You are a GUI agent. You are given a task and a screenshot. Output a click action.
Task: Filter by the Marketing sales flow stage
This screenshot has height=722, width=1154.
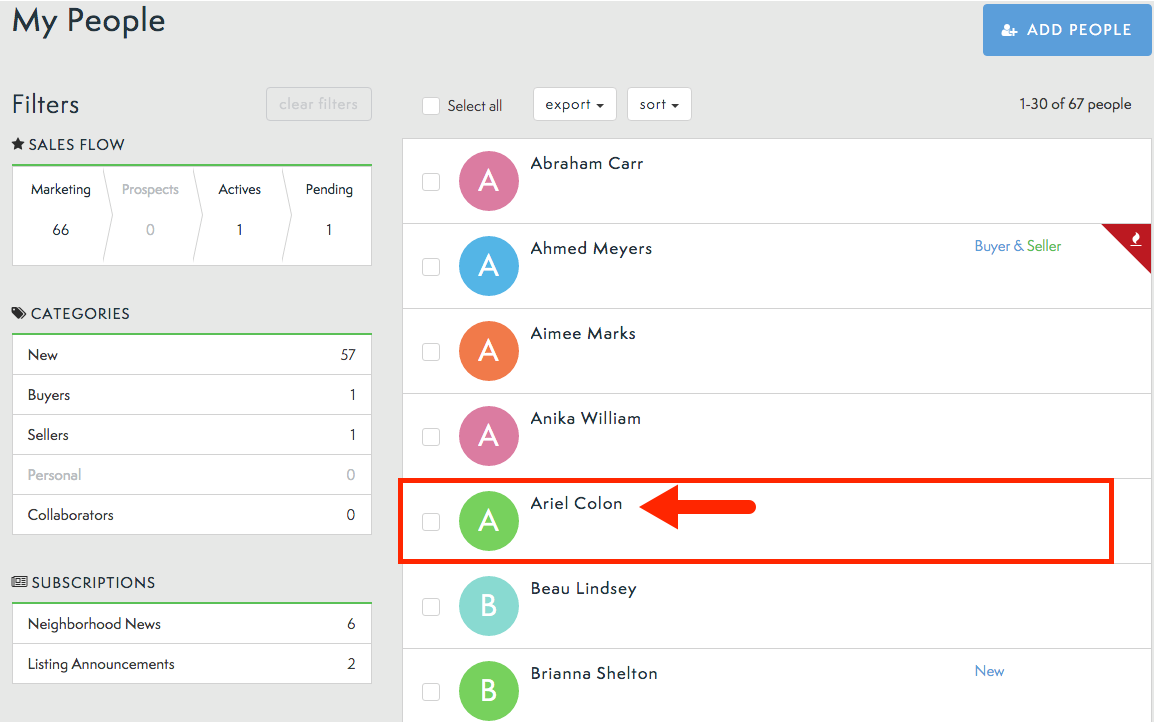(60, 209)
